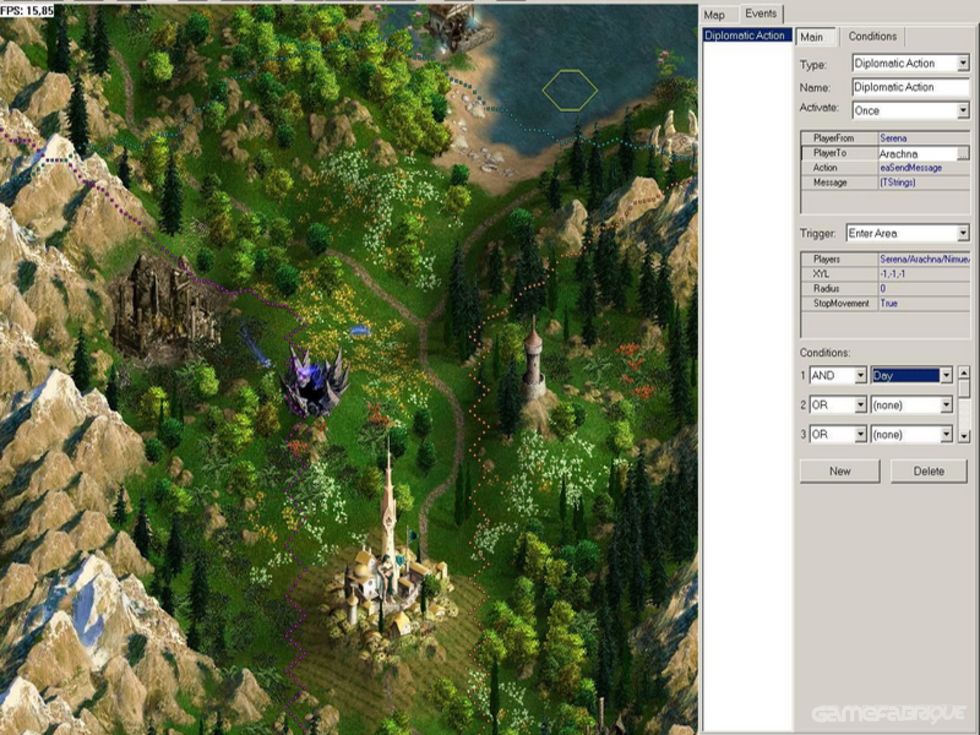Viewport: 980px width, 735px height.
Task: Open condition 2 (none) dropdown
Action: click(912, 405)
